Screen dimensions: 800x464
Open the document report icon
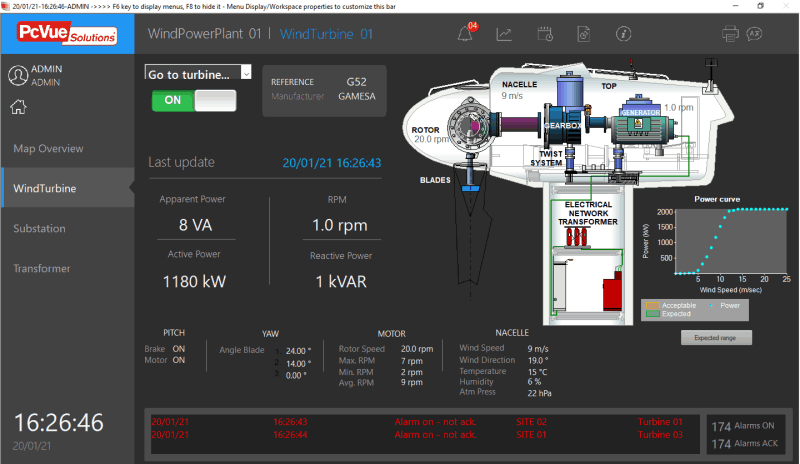(x=583, y=35)
